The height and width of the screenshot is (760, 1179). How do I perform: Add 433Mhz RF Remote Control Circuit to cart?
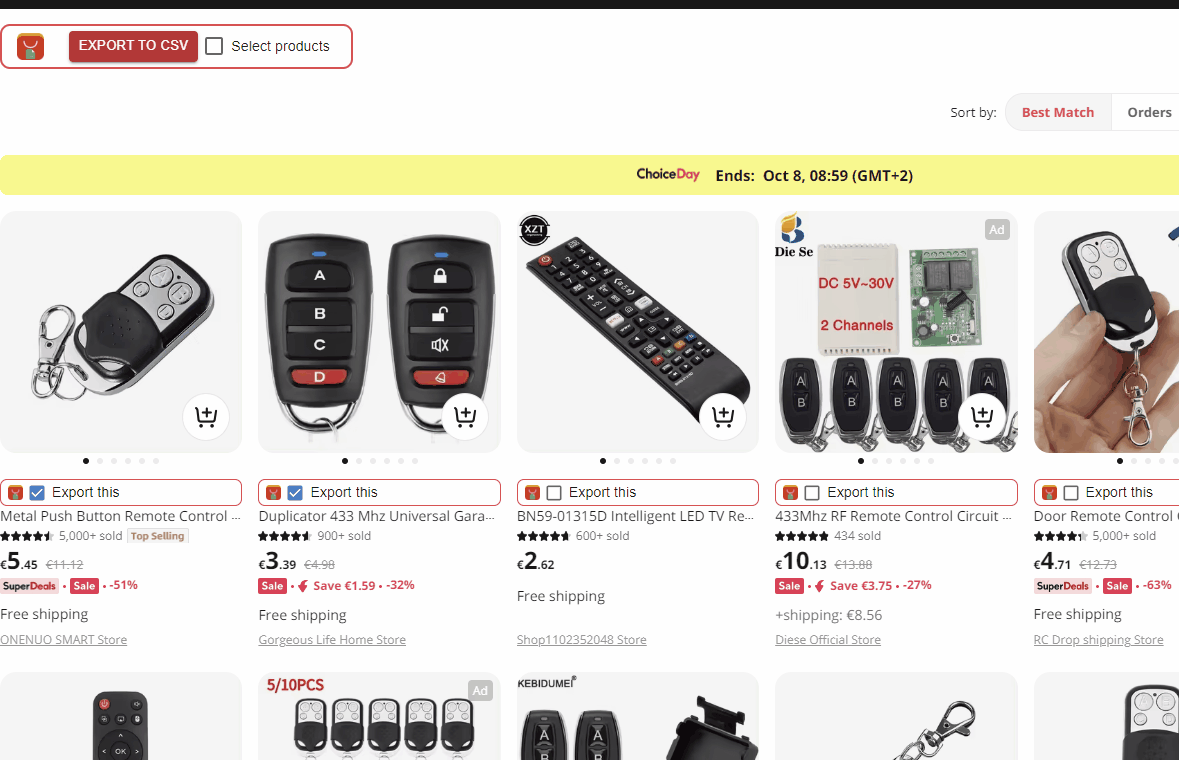981,416
